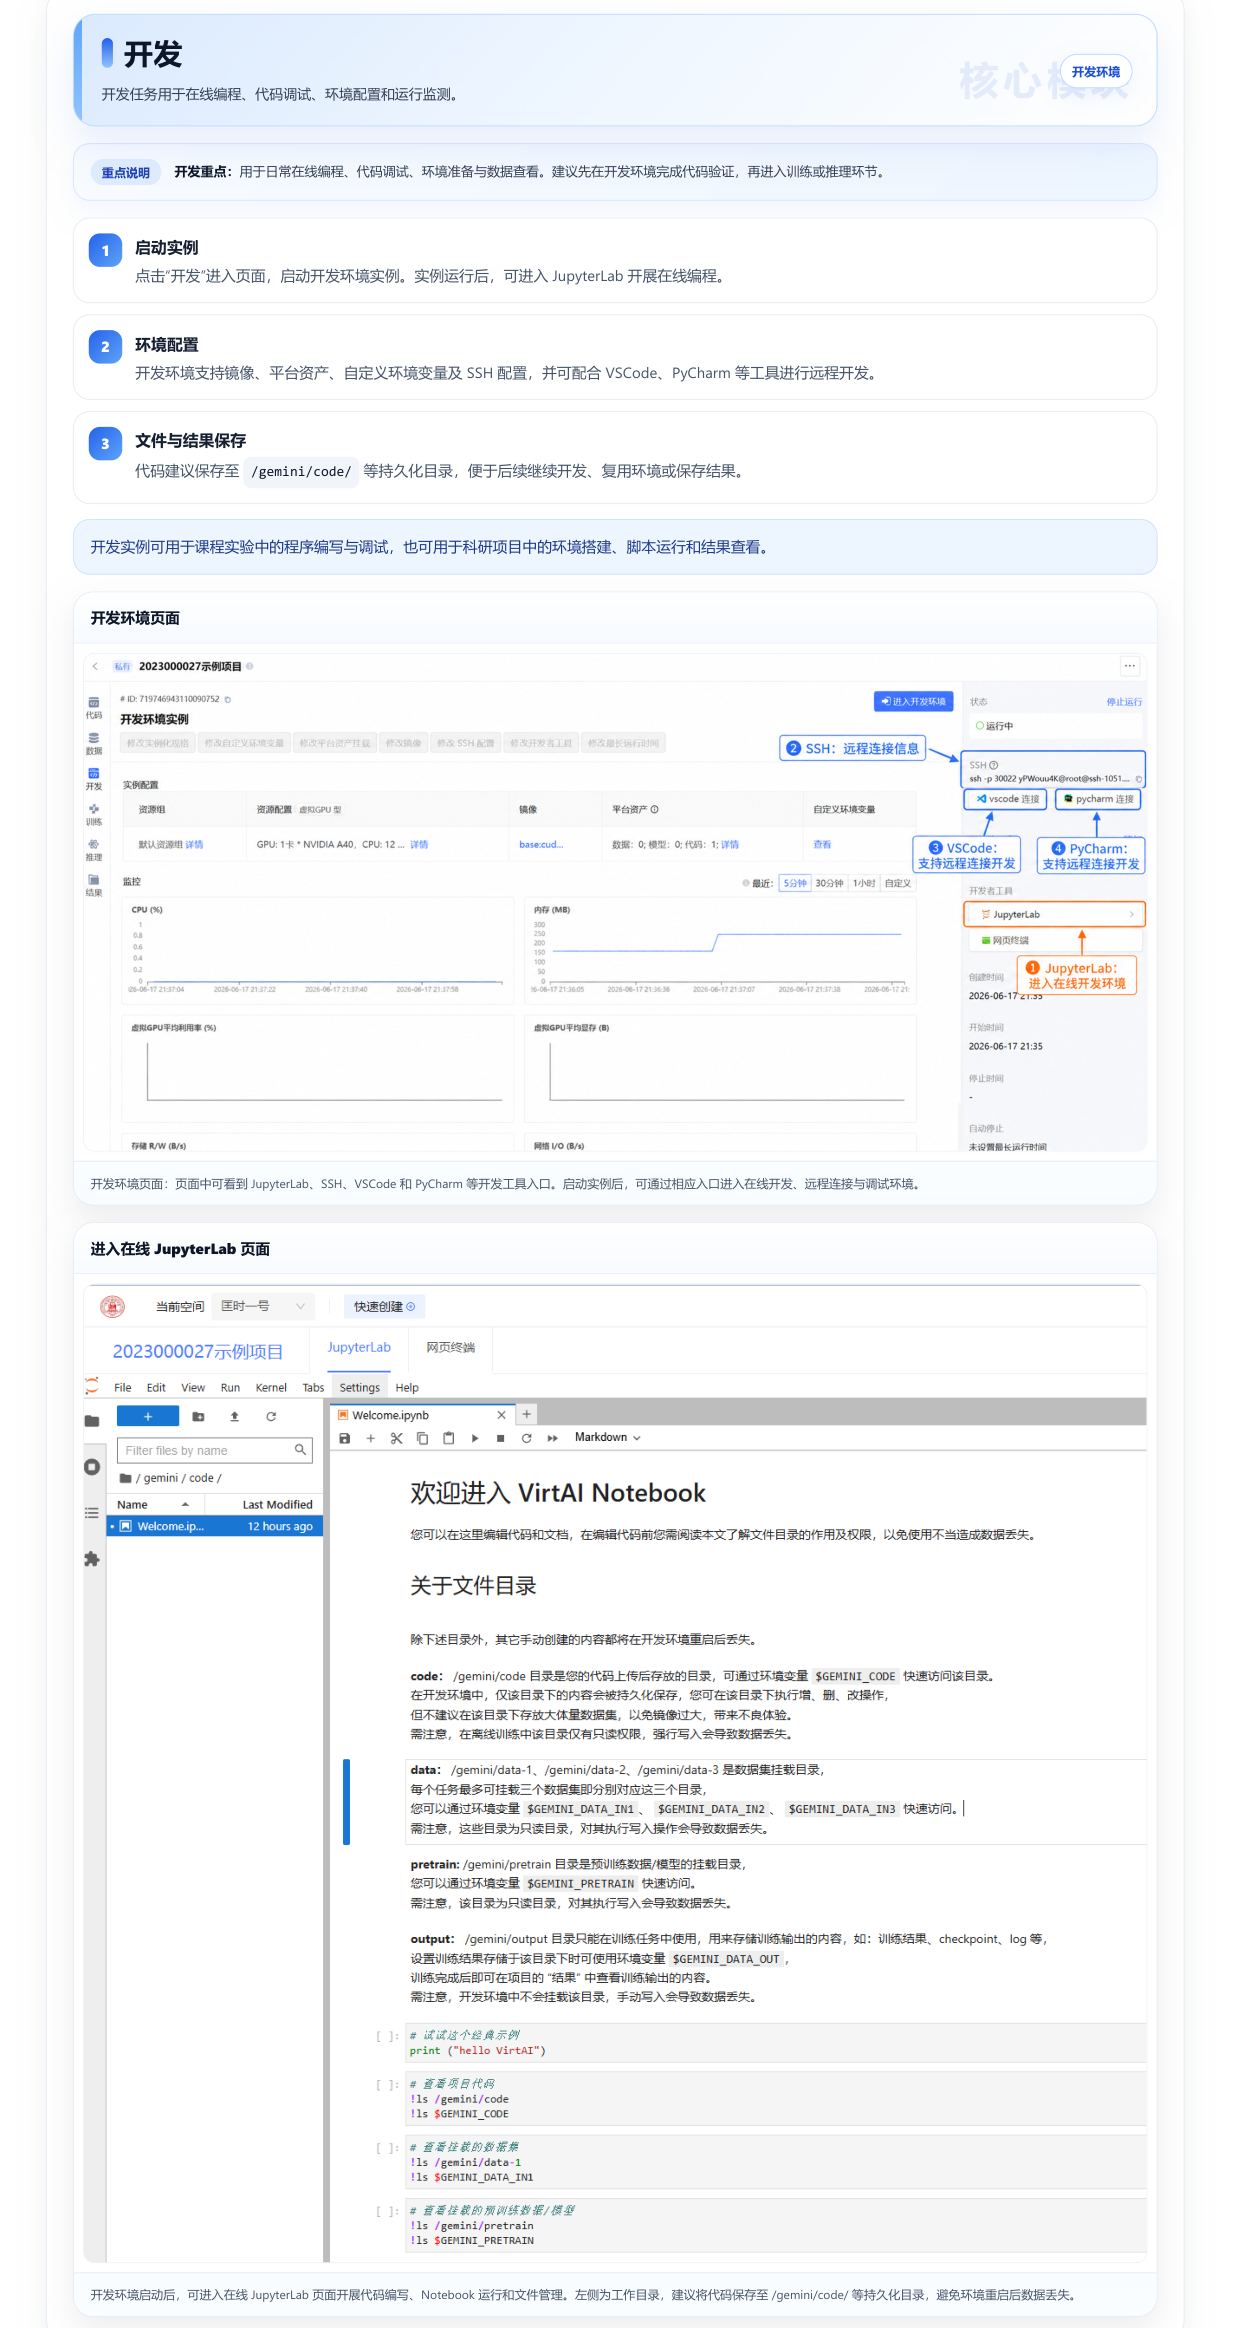The image size is (1235, 2328).
Task: Click the new folder icon in file browser
Action: pos(198,1416)
